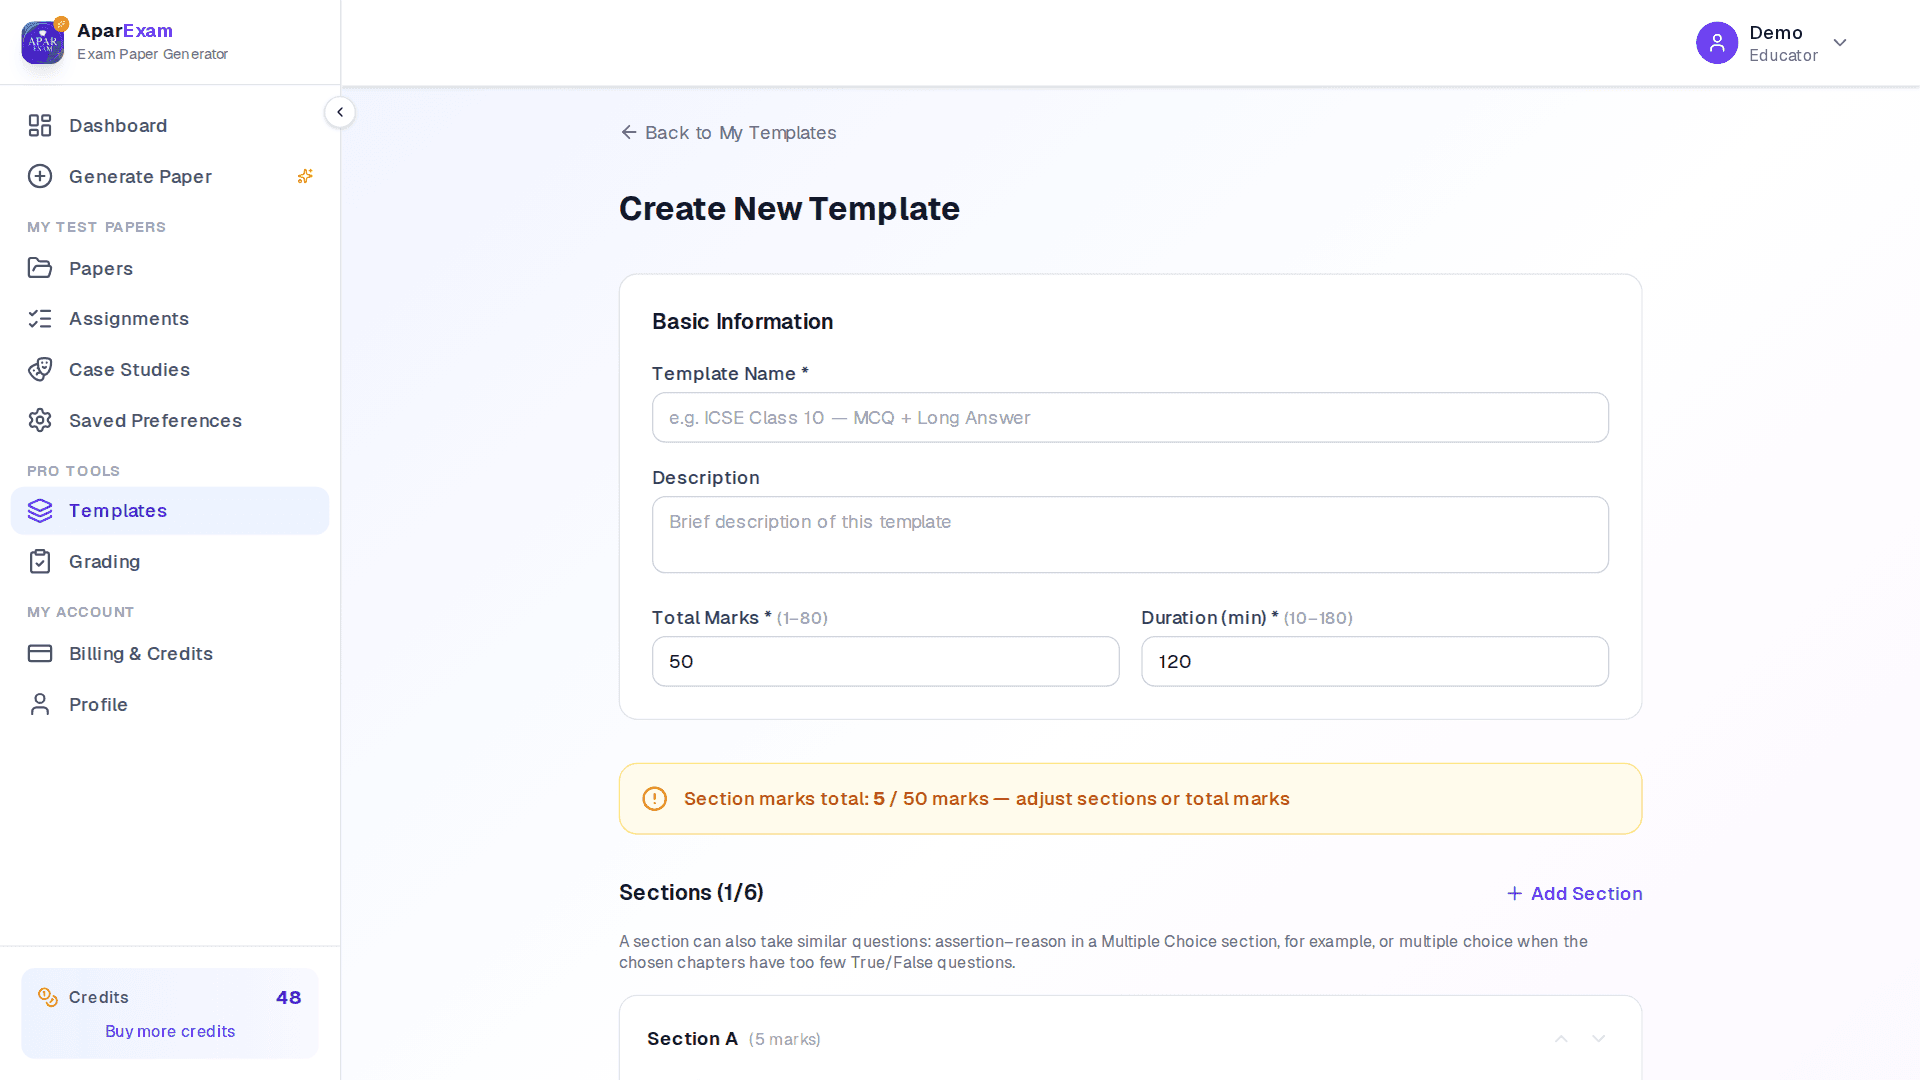Click the Total Marks field showing 50
This screenshot has height=1080, width=1920.
tap(885, 661)
